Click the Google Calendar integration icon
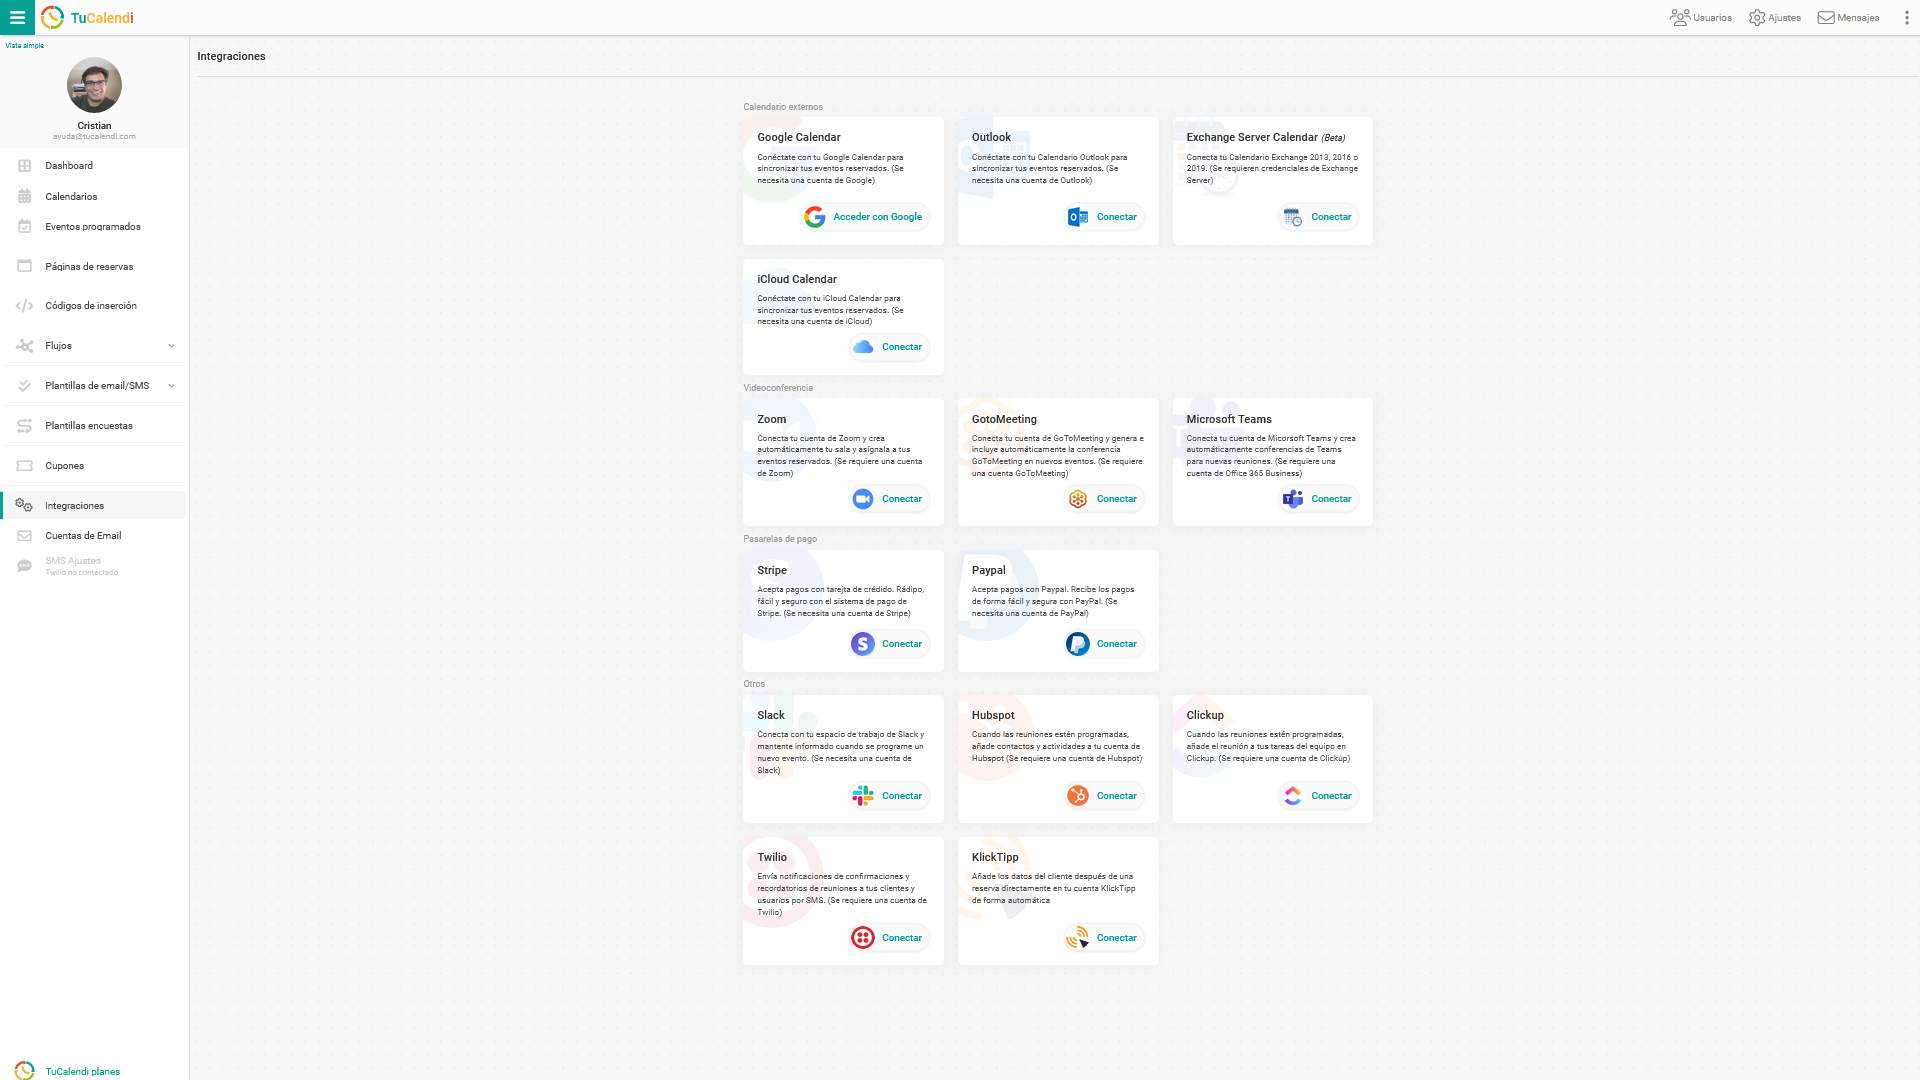 pyautogui.click(x=815, y=216)
